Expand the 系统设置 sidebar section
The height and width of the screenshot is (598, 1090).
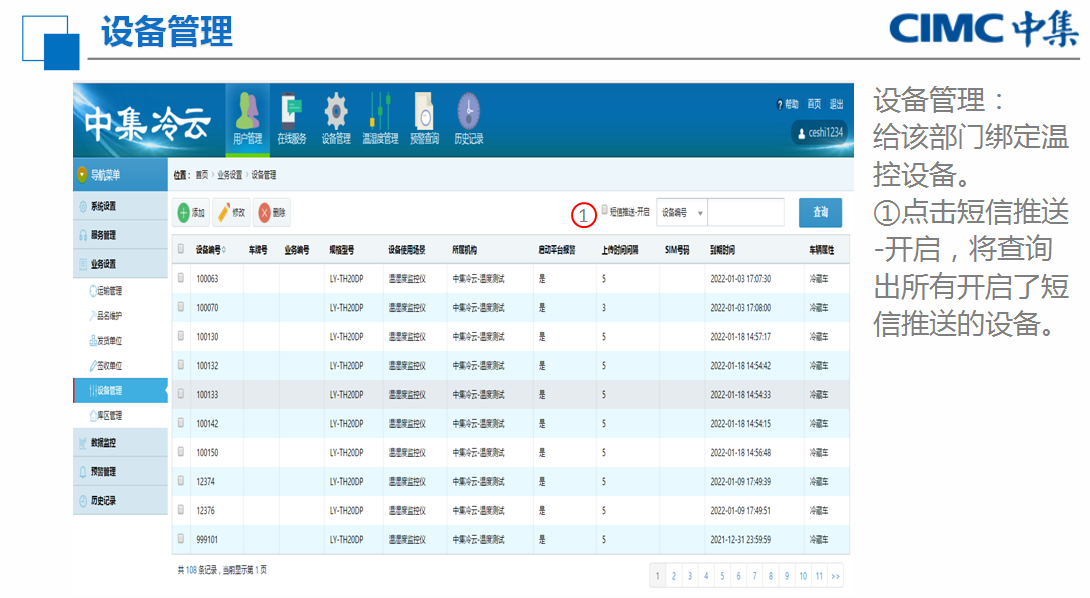click(120, 207)
